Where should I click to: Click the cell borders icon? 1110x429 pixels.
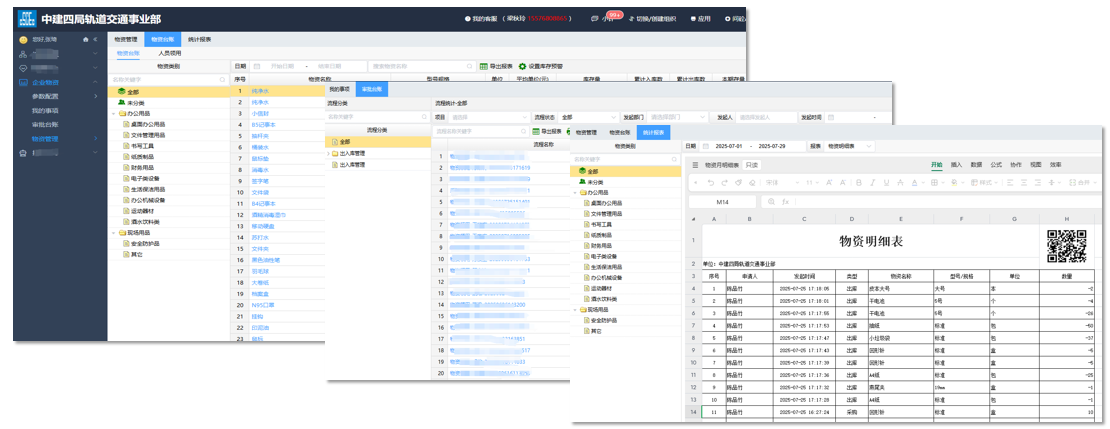tap(934, 183)
